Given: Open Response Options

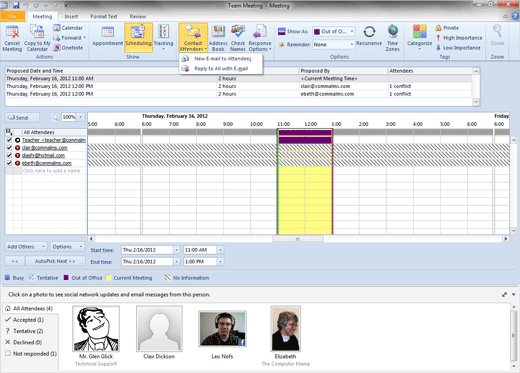Looking at the screenshot, I should [x=260, y=37].
